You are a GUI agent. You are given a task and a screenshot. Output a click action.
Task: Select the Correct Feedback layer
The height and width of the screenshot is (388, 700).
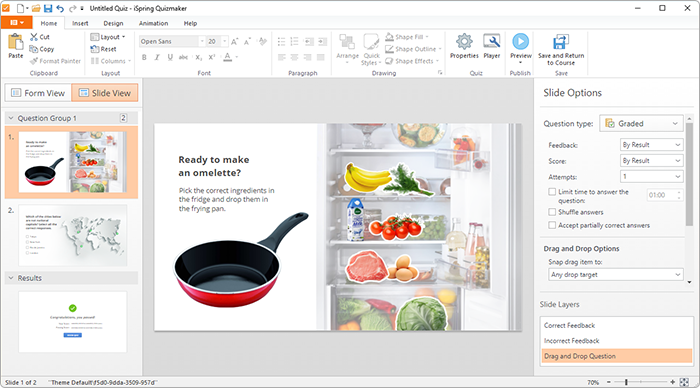(x=616, y=325)
